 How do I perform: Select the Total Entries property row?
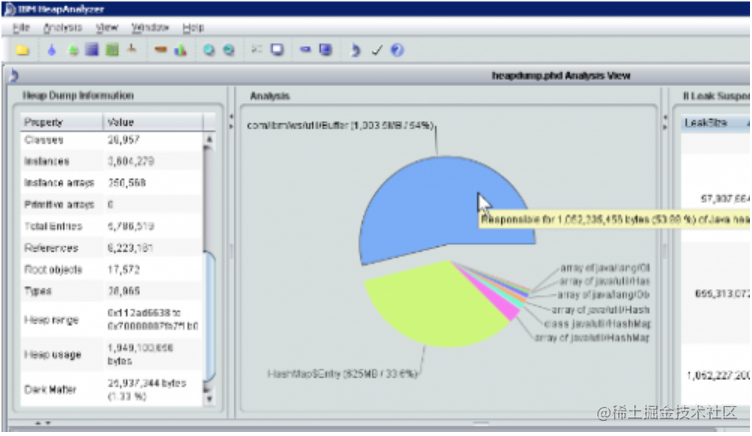click(x=112, y=226)
